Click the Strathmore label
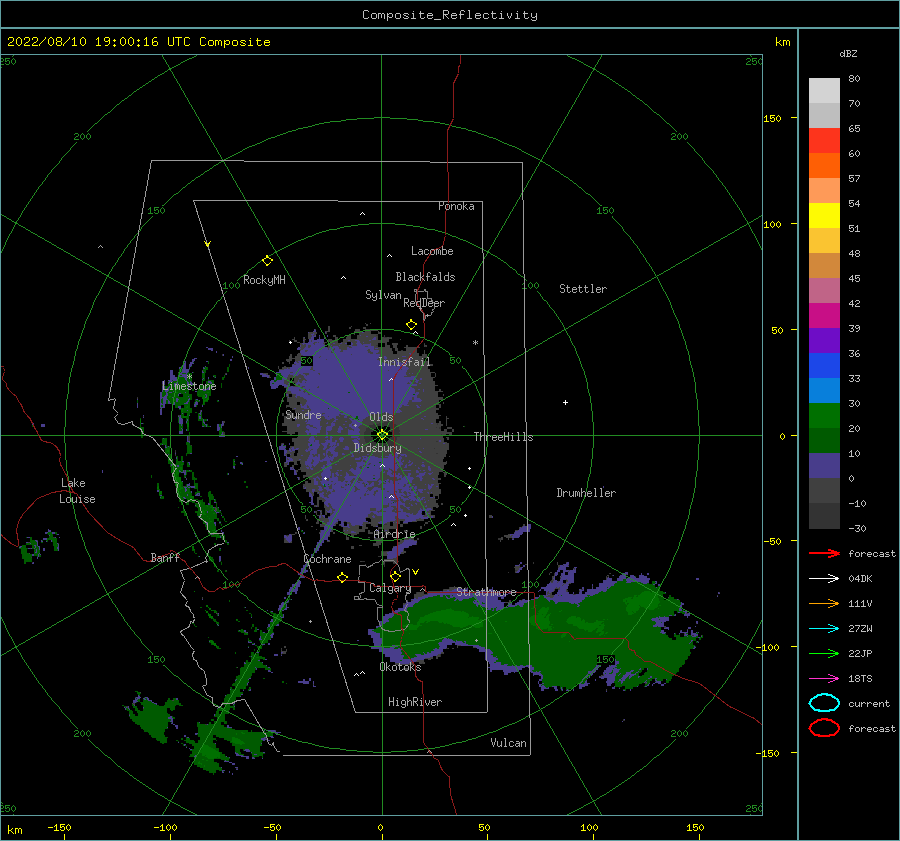The height and width of the screenshot is (841, 900). point(486,592)
